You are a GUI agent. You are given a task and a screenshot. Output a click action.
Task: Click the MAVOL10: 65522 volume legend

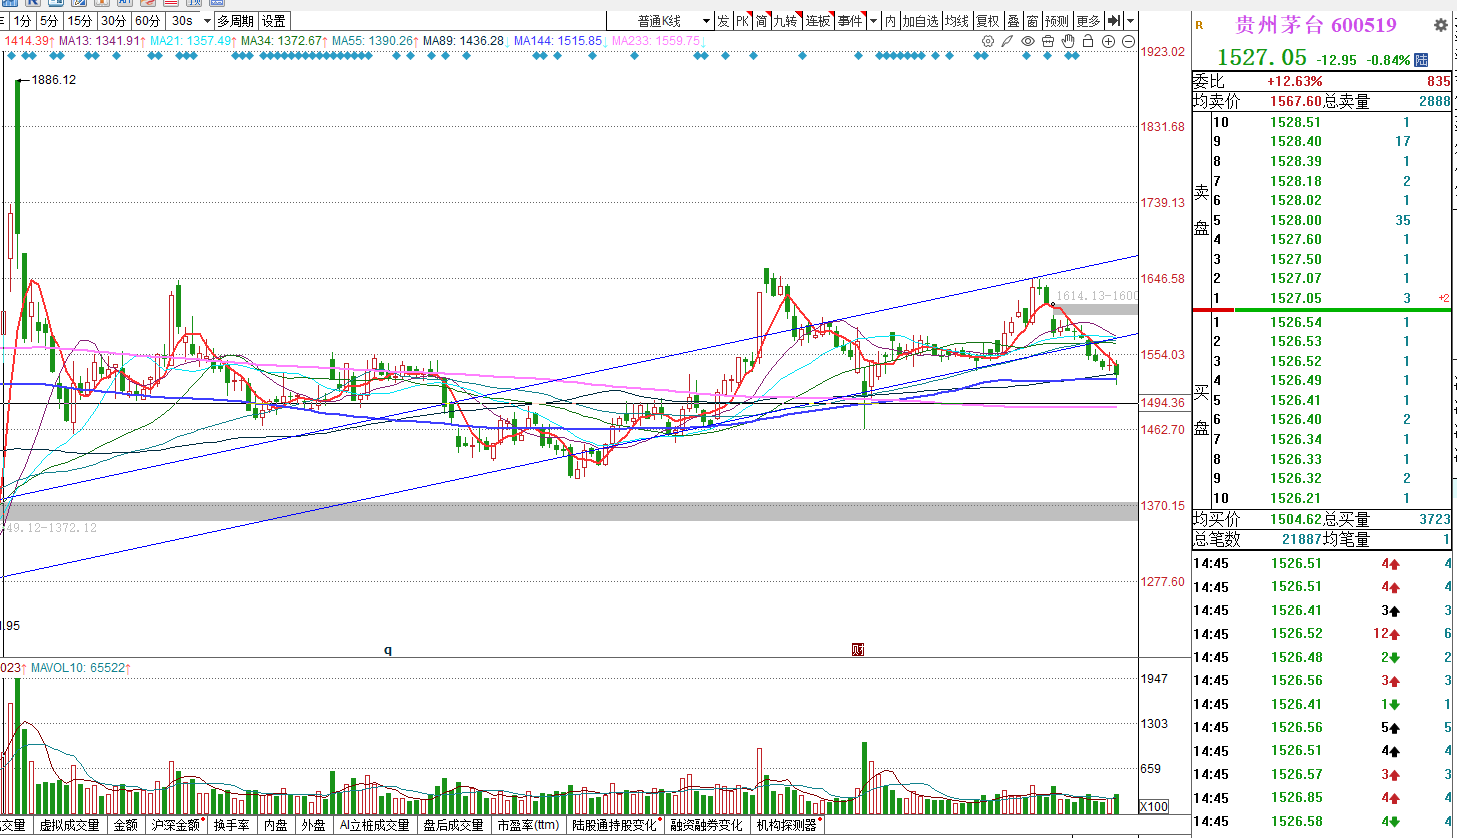point(80,667)
